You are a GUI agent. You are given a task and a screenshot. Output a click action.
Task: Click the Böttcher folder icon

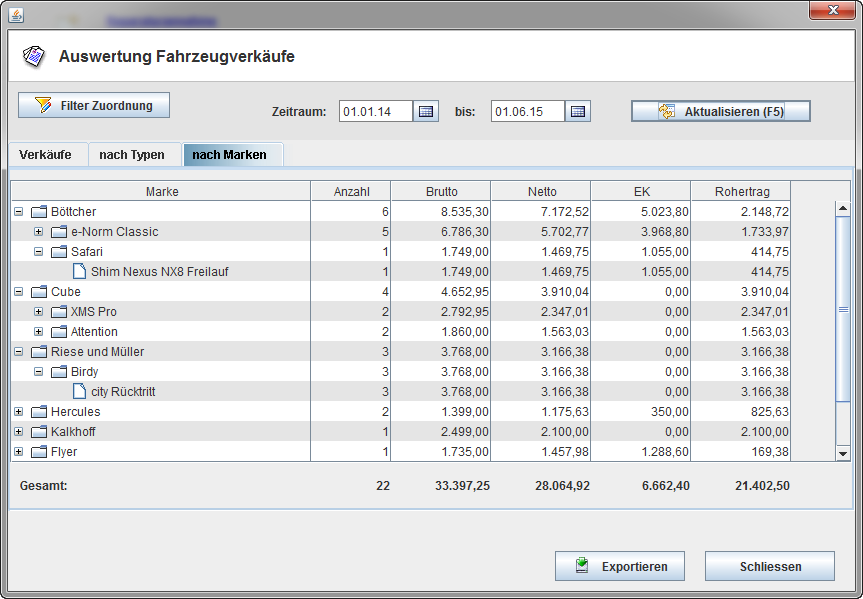(39, 212)
